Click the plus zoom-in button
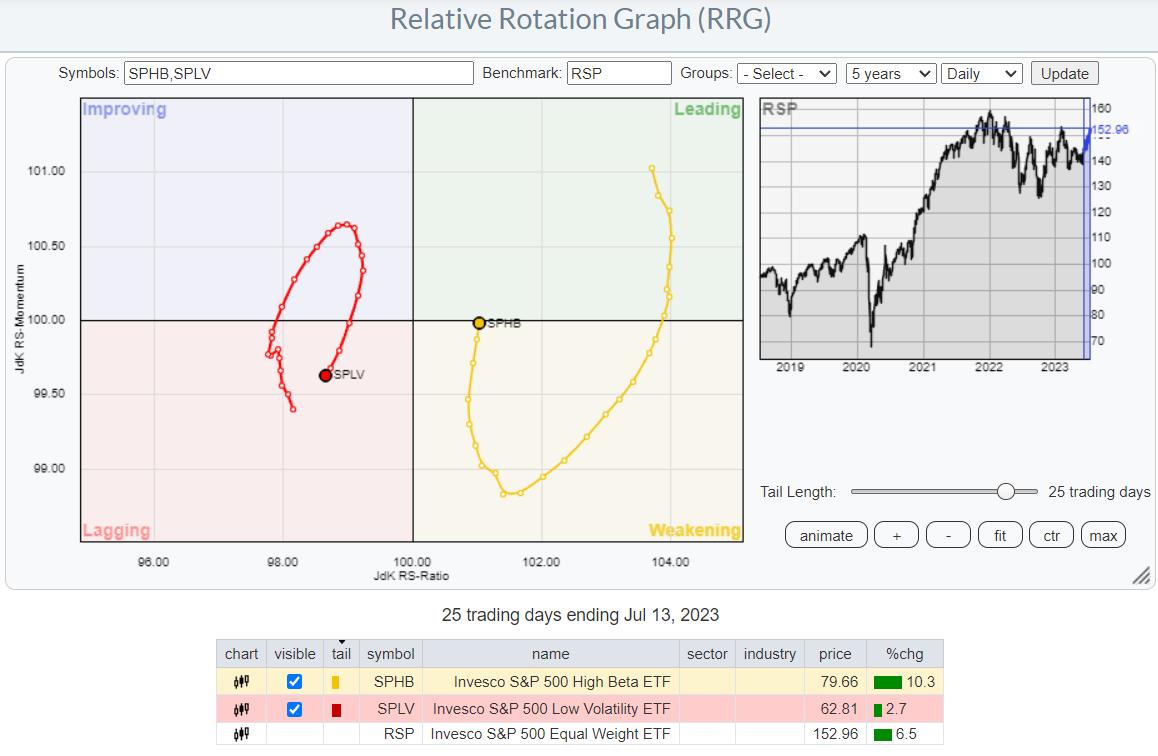The image size is (1158, 756). click(896, 535)
